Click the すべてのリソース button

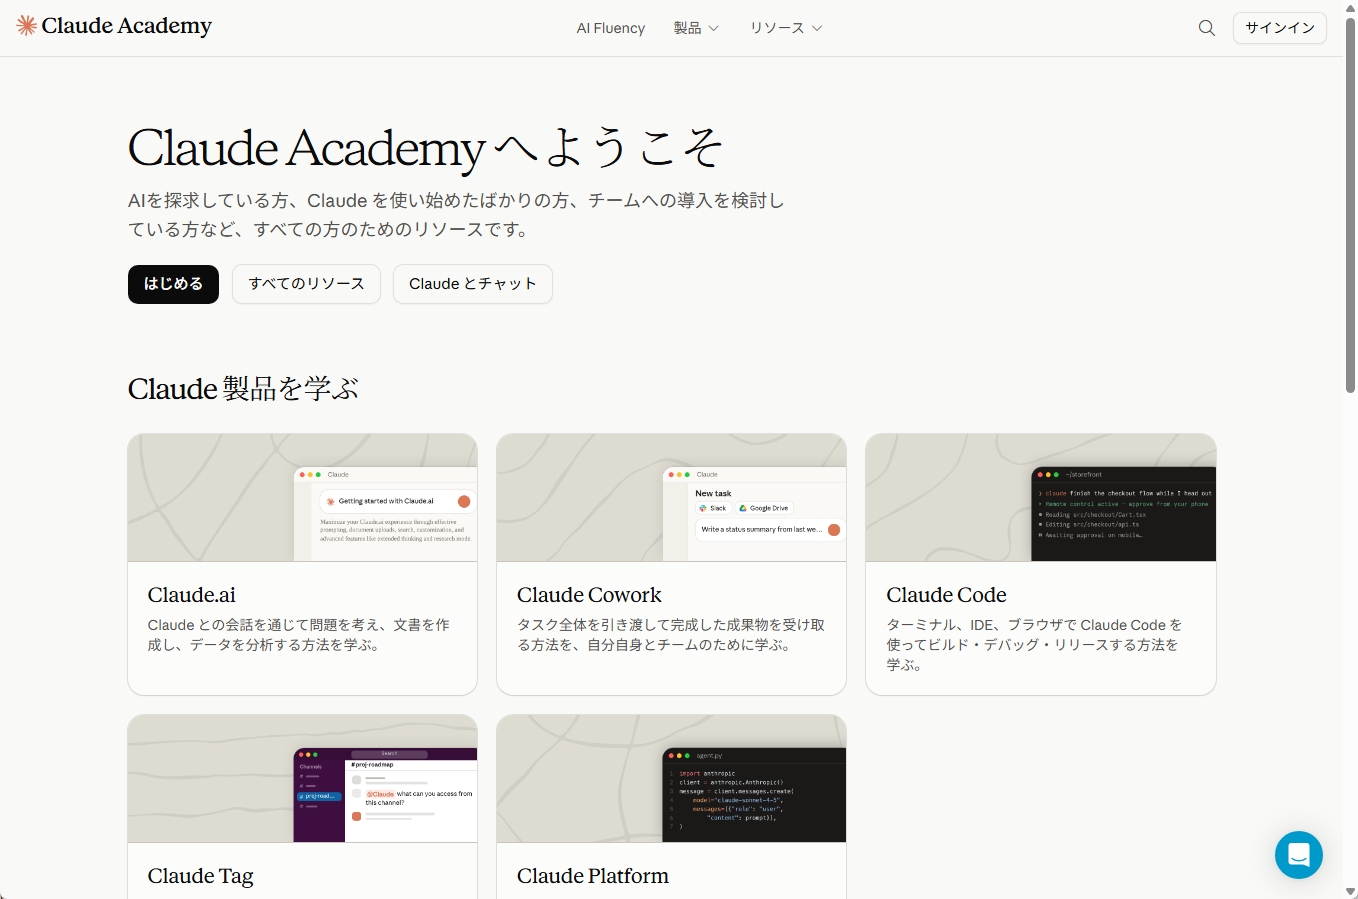pyautogui.click(x=306, y=284)
